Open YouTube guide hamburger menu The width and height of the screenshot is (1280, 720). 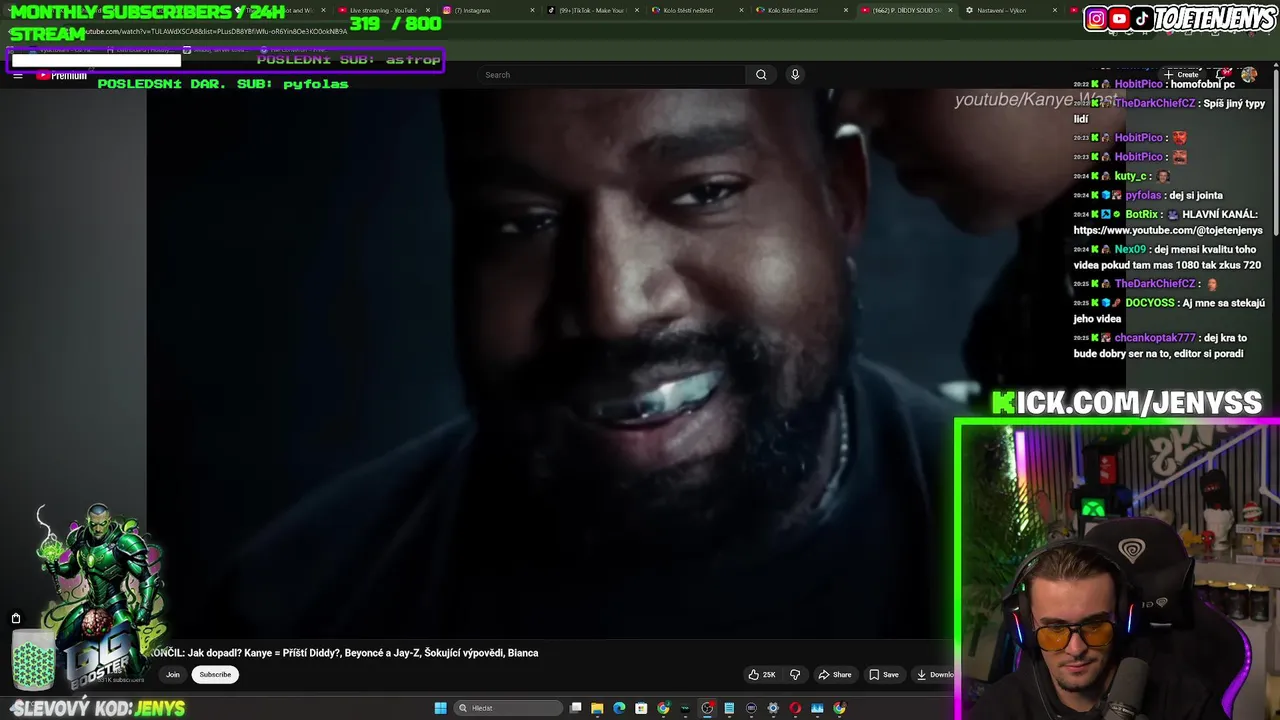coord(18,75)
